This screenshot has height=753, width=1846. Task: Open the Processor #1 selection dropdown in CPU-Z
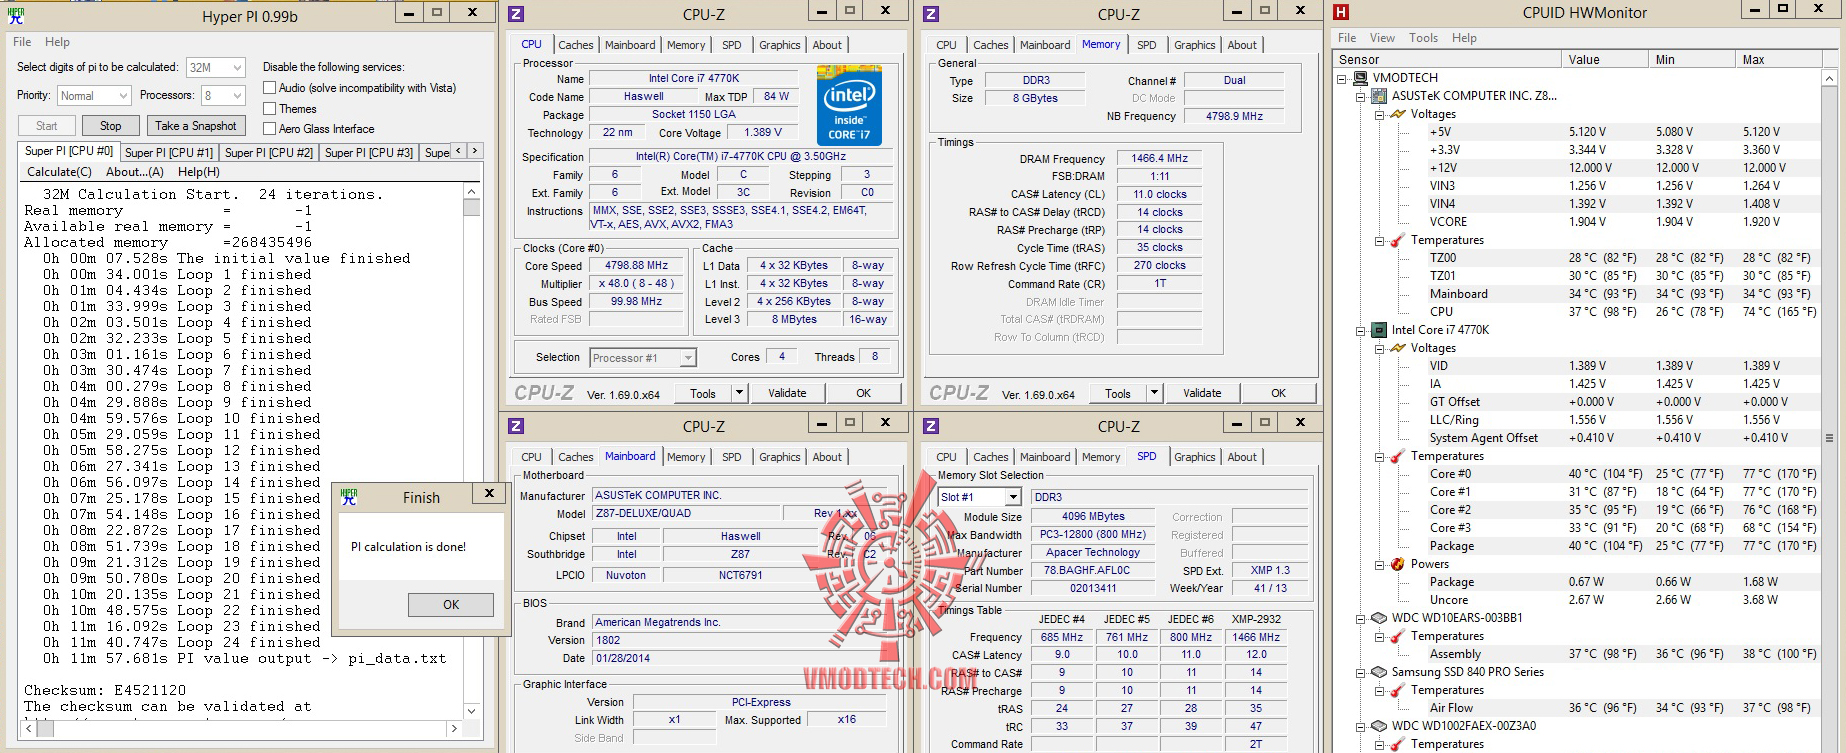coord(643,358)
